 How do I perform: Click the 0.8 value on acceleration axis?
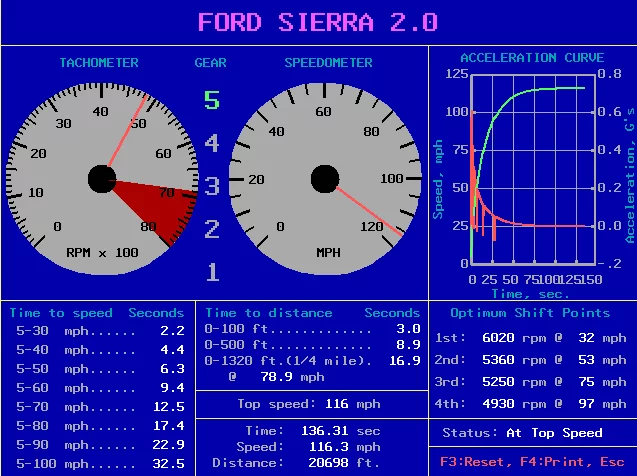[x=610, y=74]
